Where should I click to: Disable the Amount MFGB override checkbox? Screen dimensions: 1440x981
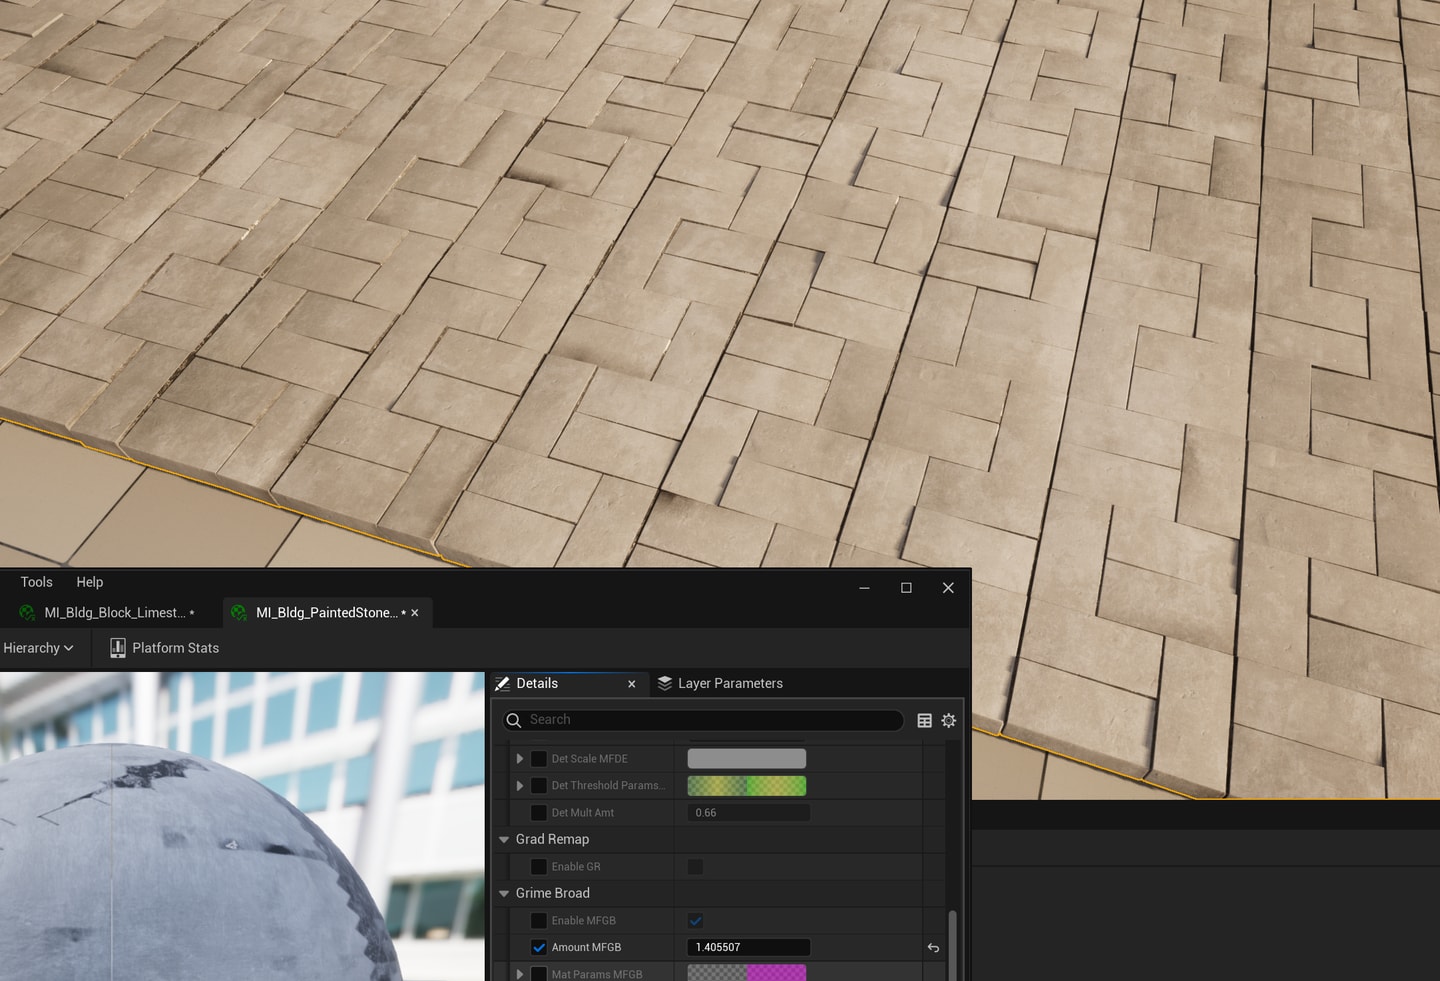(x=539, y=948)
